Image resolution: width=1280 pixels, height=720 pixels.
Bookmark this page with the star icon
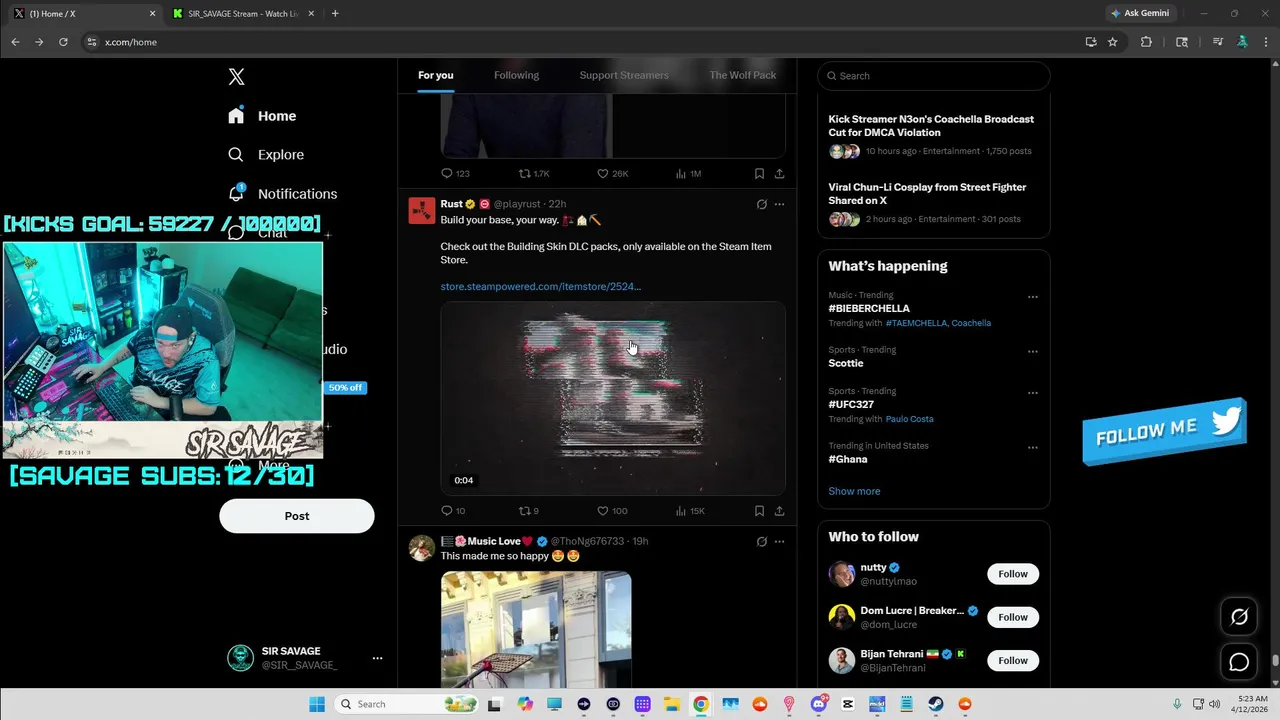coord(1113,42)
